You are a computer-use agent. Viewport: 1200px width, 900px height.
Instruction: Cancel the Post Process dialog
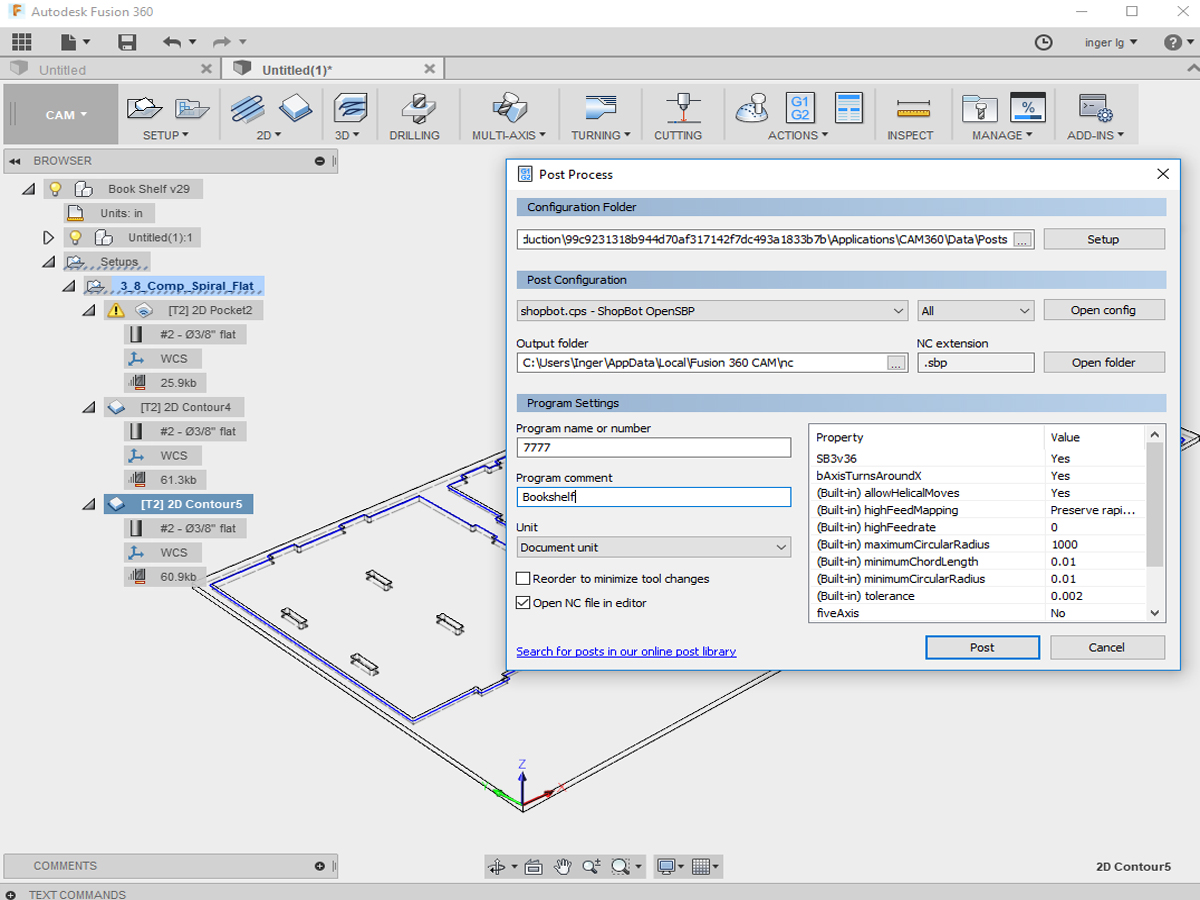(x=1106, y=647)
